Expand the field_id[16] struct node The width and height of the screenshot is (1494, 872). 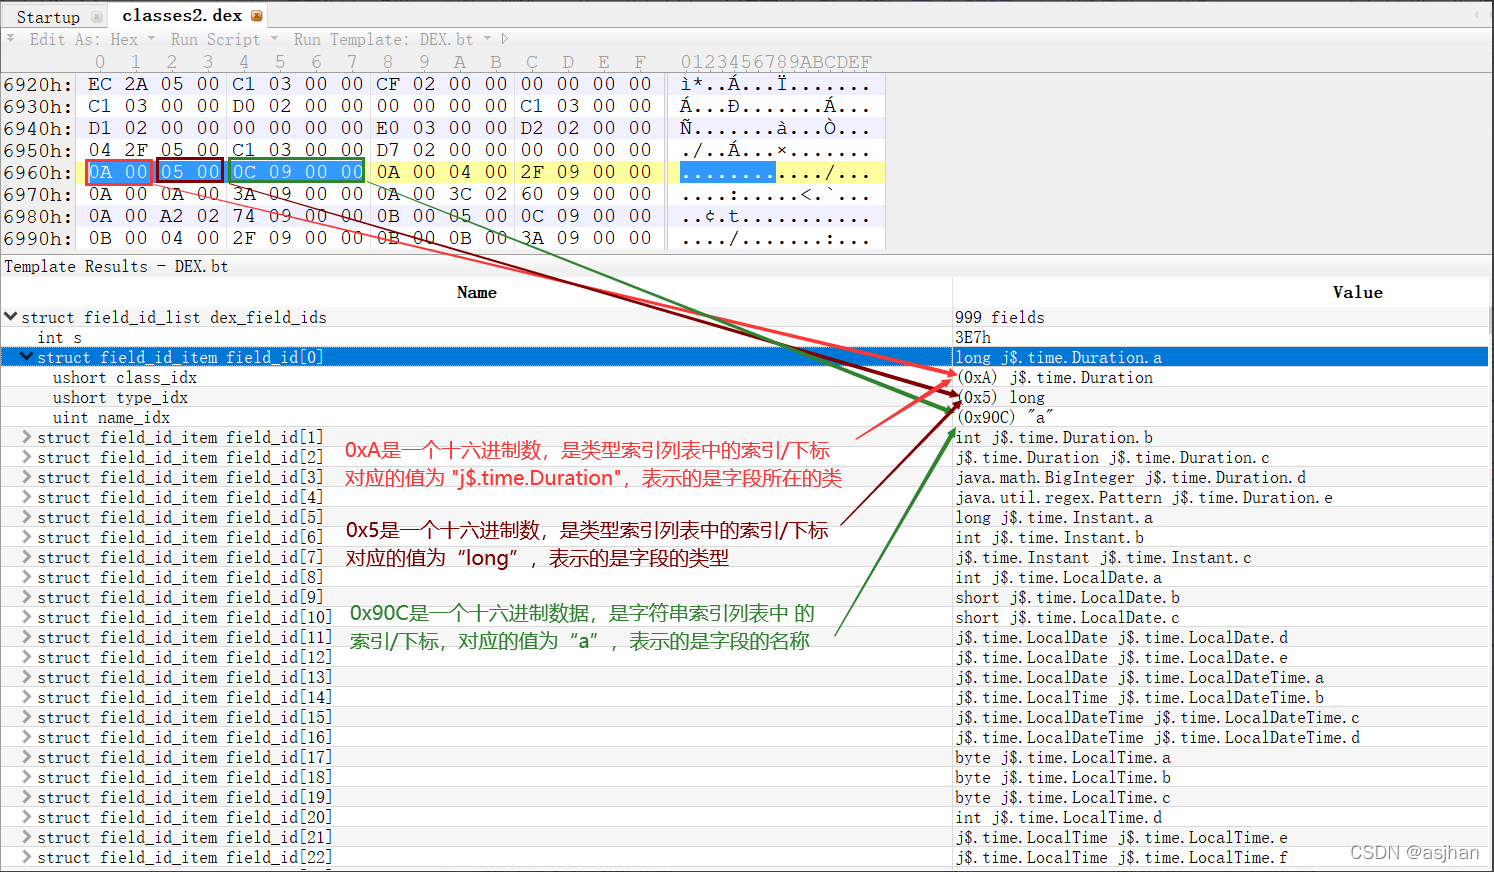click(x=27, y=737)
